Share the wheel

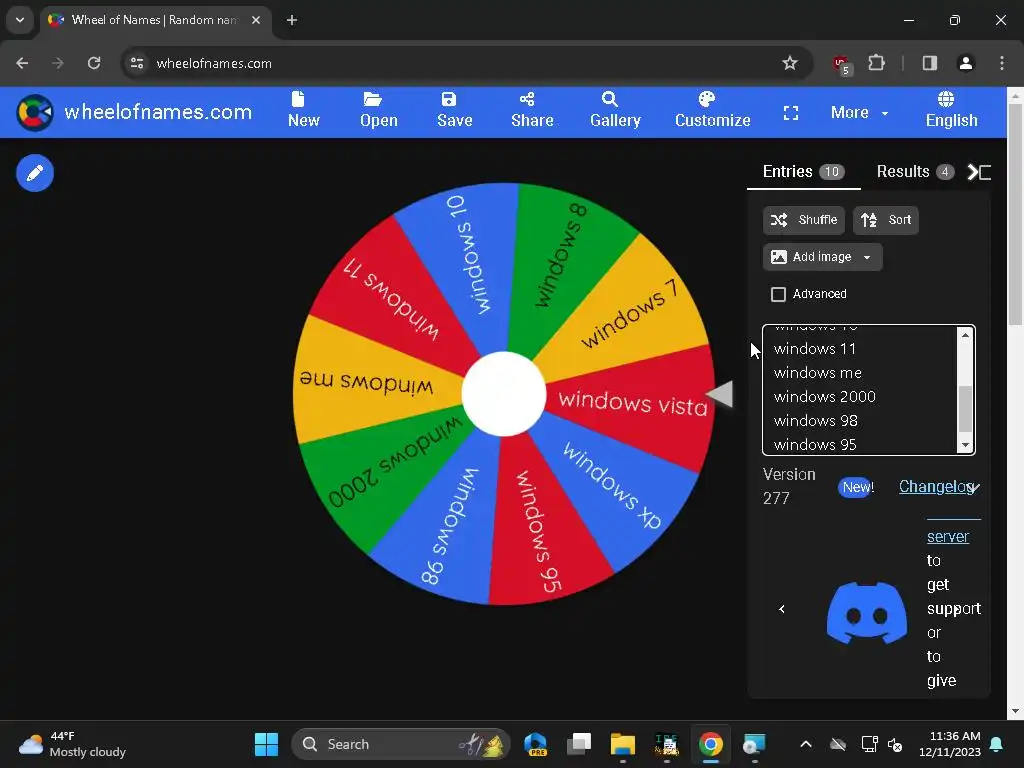click(x=532, y=110)
